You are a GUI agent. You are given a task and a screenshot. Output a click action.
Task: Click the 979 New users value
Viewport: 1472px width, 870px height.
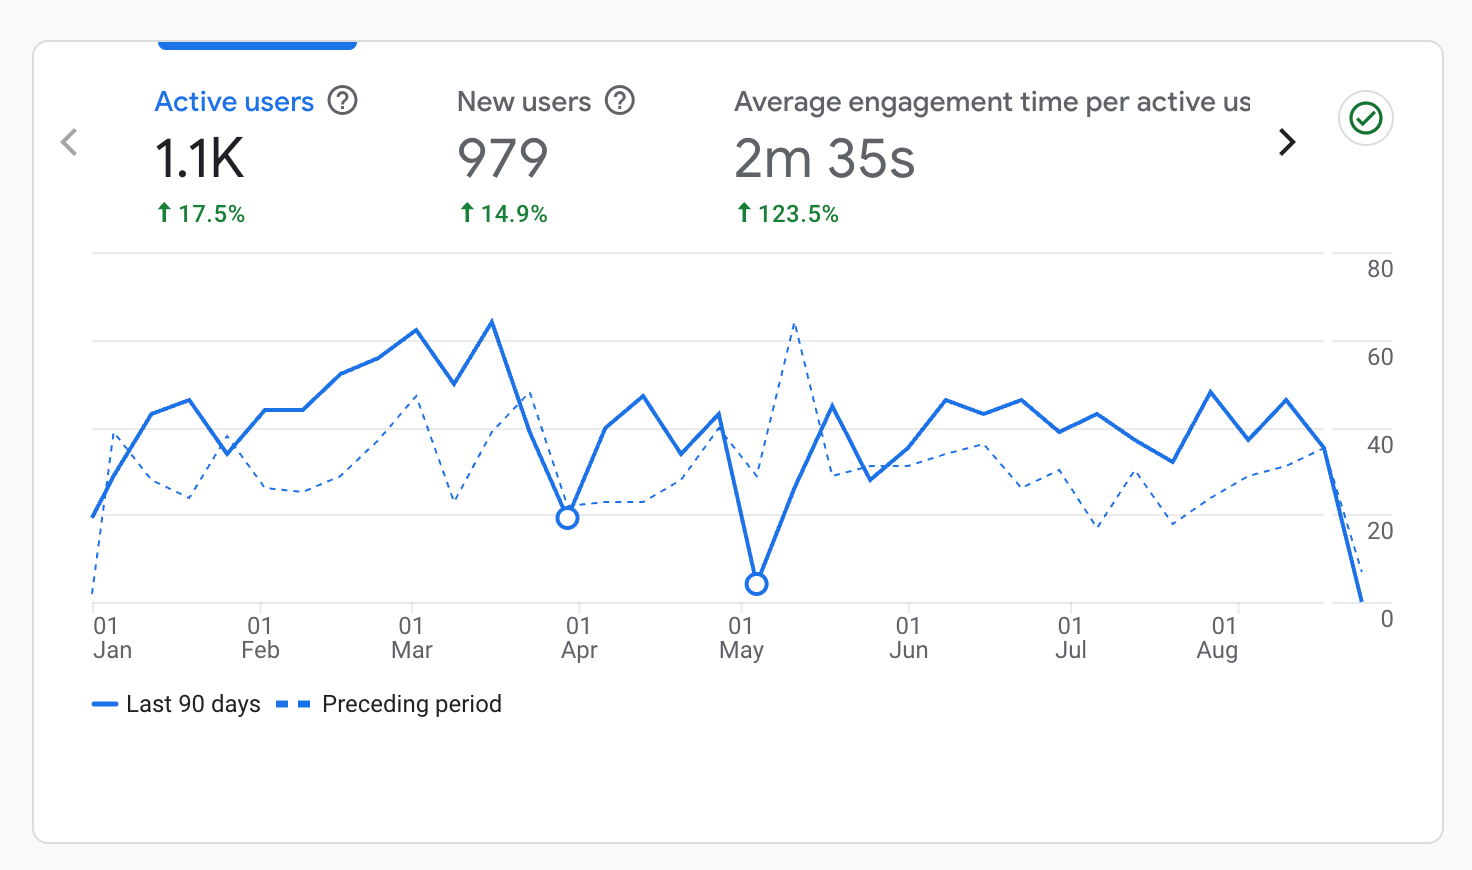tap(502, 159)
